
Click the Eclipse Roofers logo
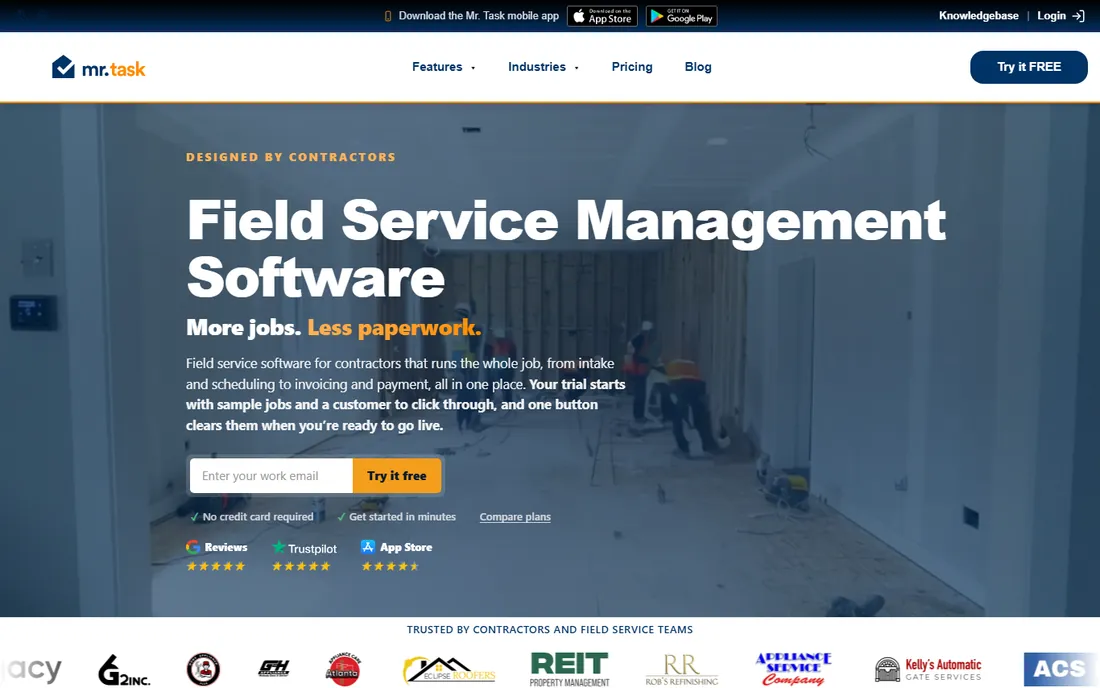coord(449,670)
